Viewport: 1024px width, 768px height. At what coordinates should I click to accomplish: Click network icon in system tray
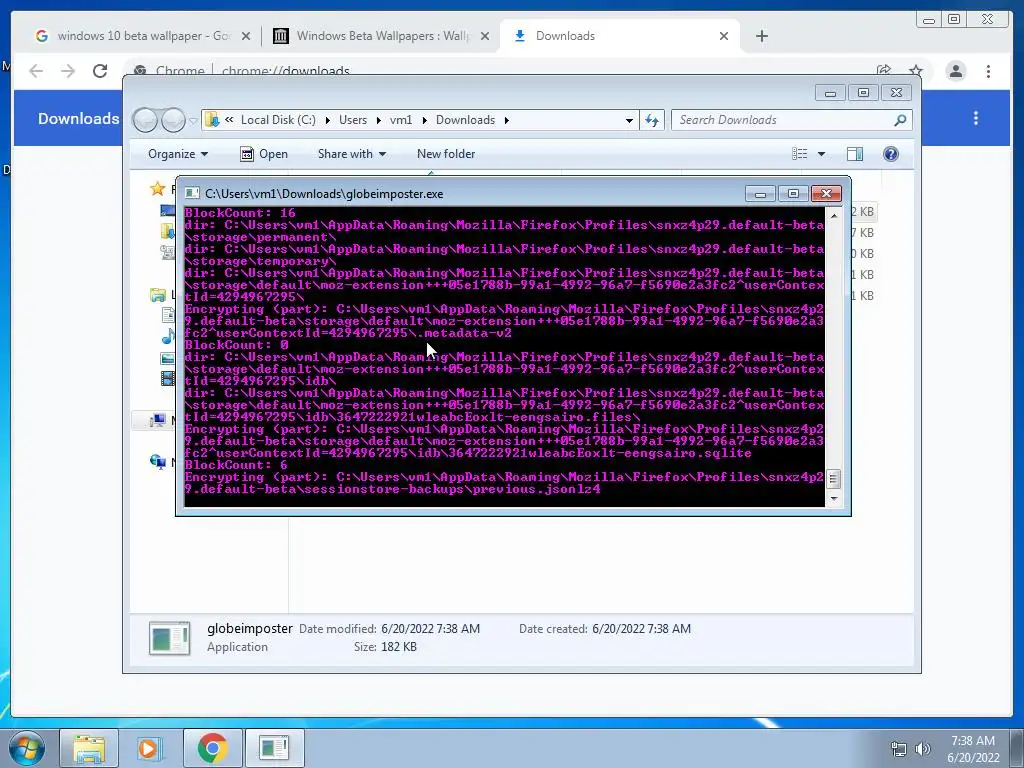click(899, 749)
